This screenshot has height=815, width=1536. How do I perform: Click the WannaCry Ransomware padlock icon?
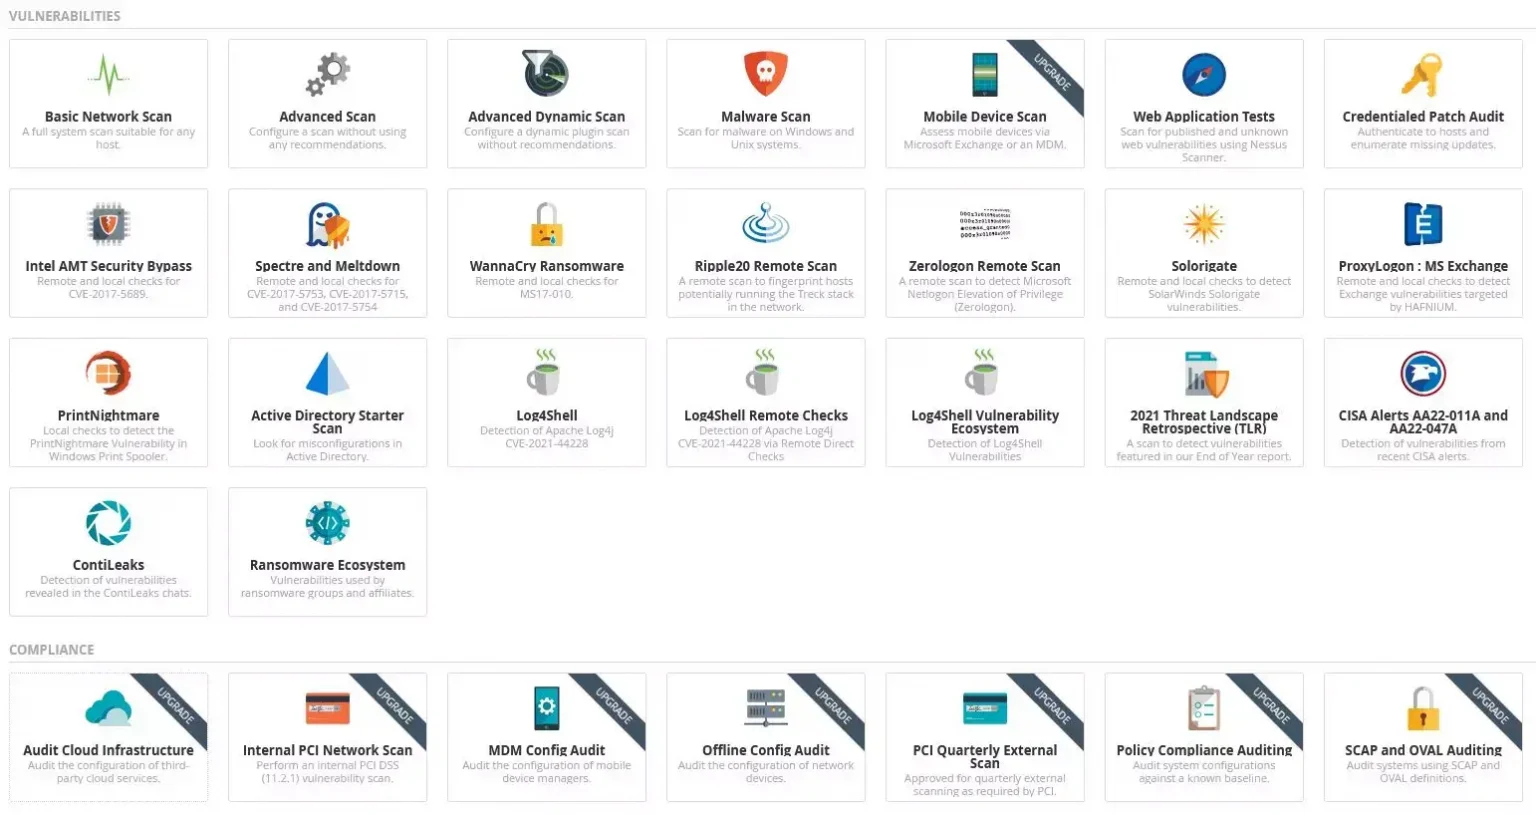546,224
